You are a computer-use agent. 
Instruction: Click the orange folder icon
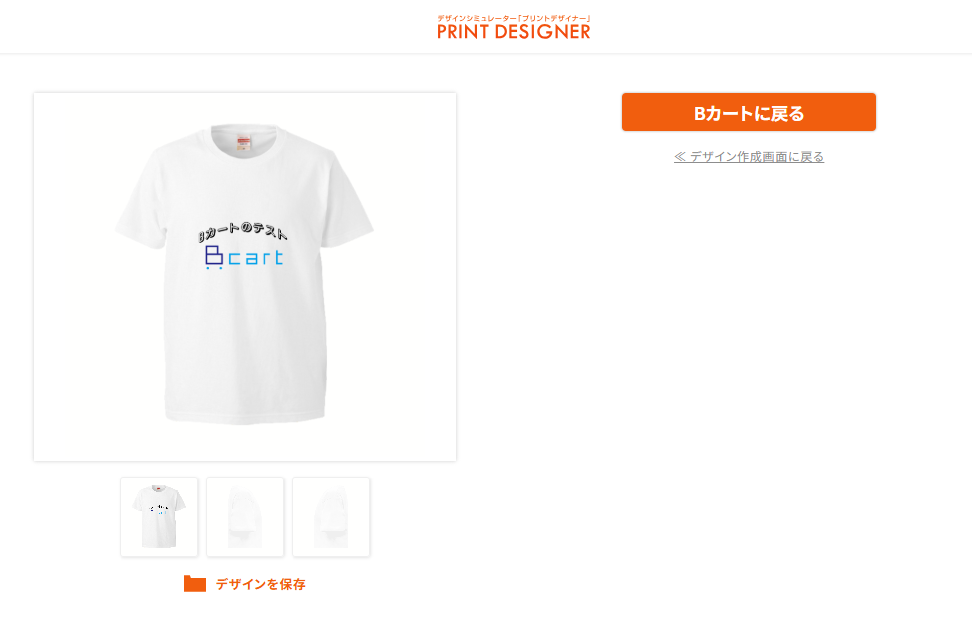195,584
